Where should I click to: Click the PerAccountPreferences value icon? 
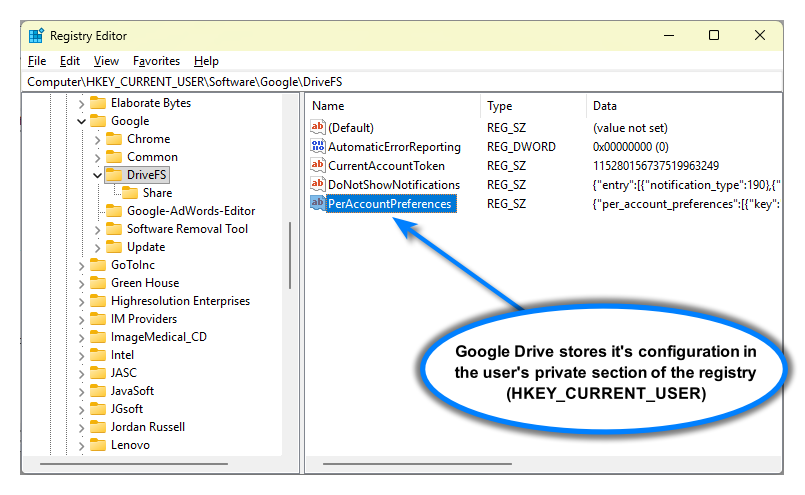[318, 204]
